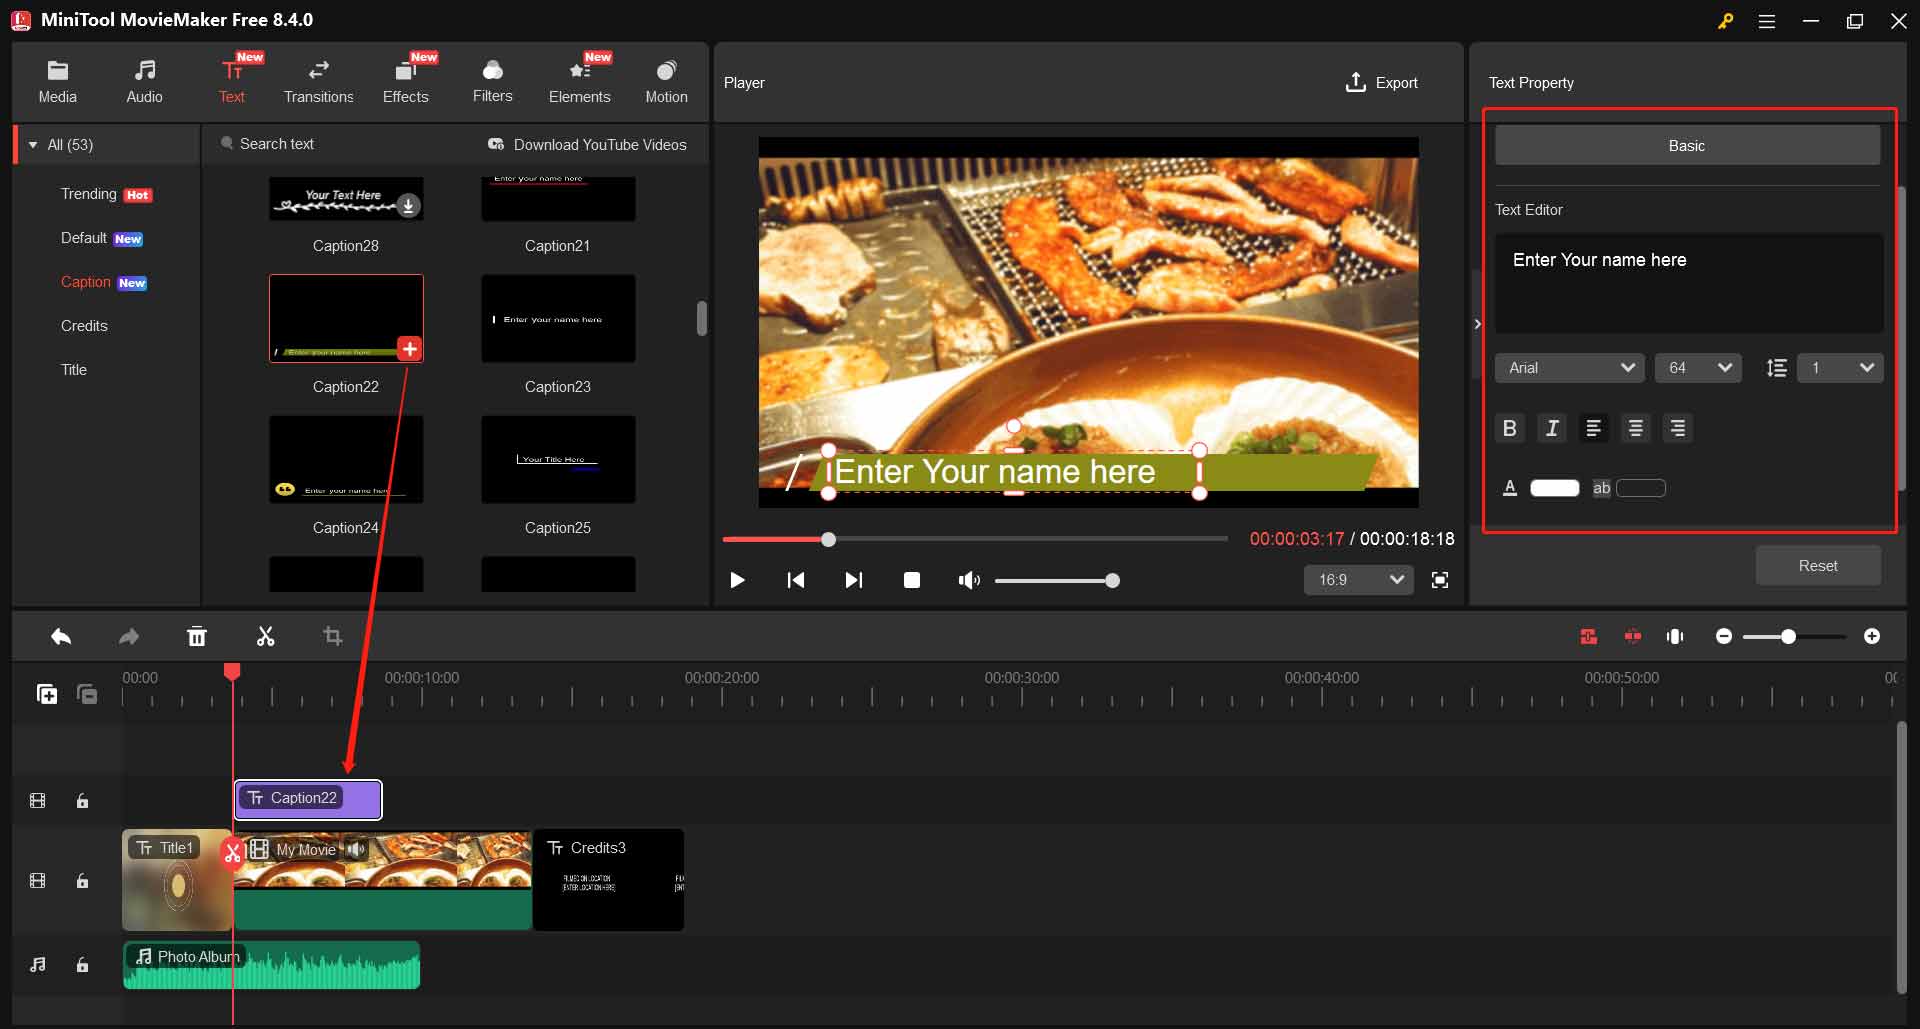Image resolution: width=1920 pixels, height=1029 pixels.
Task: Click the Export button
Action: pos(1381,83)
